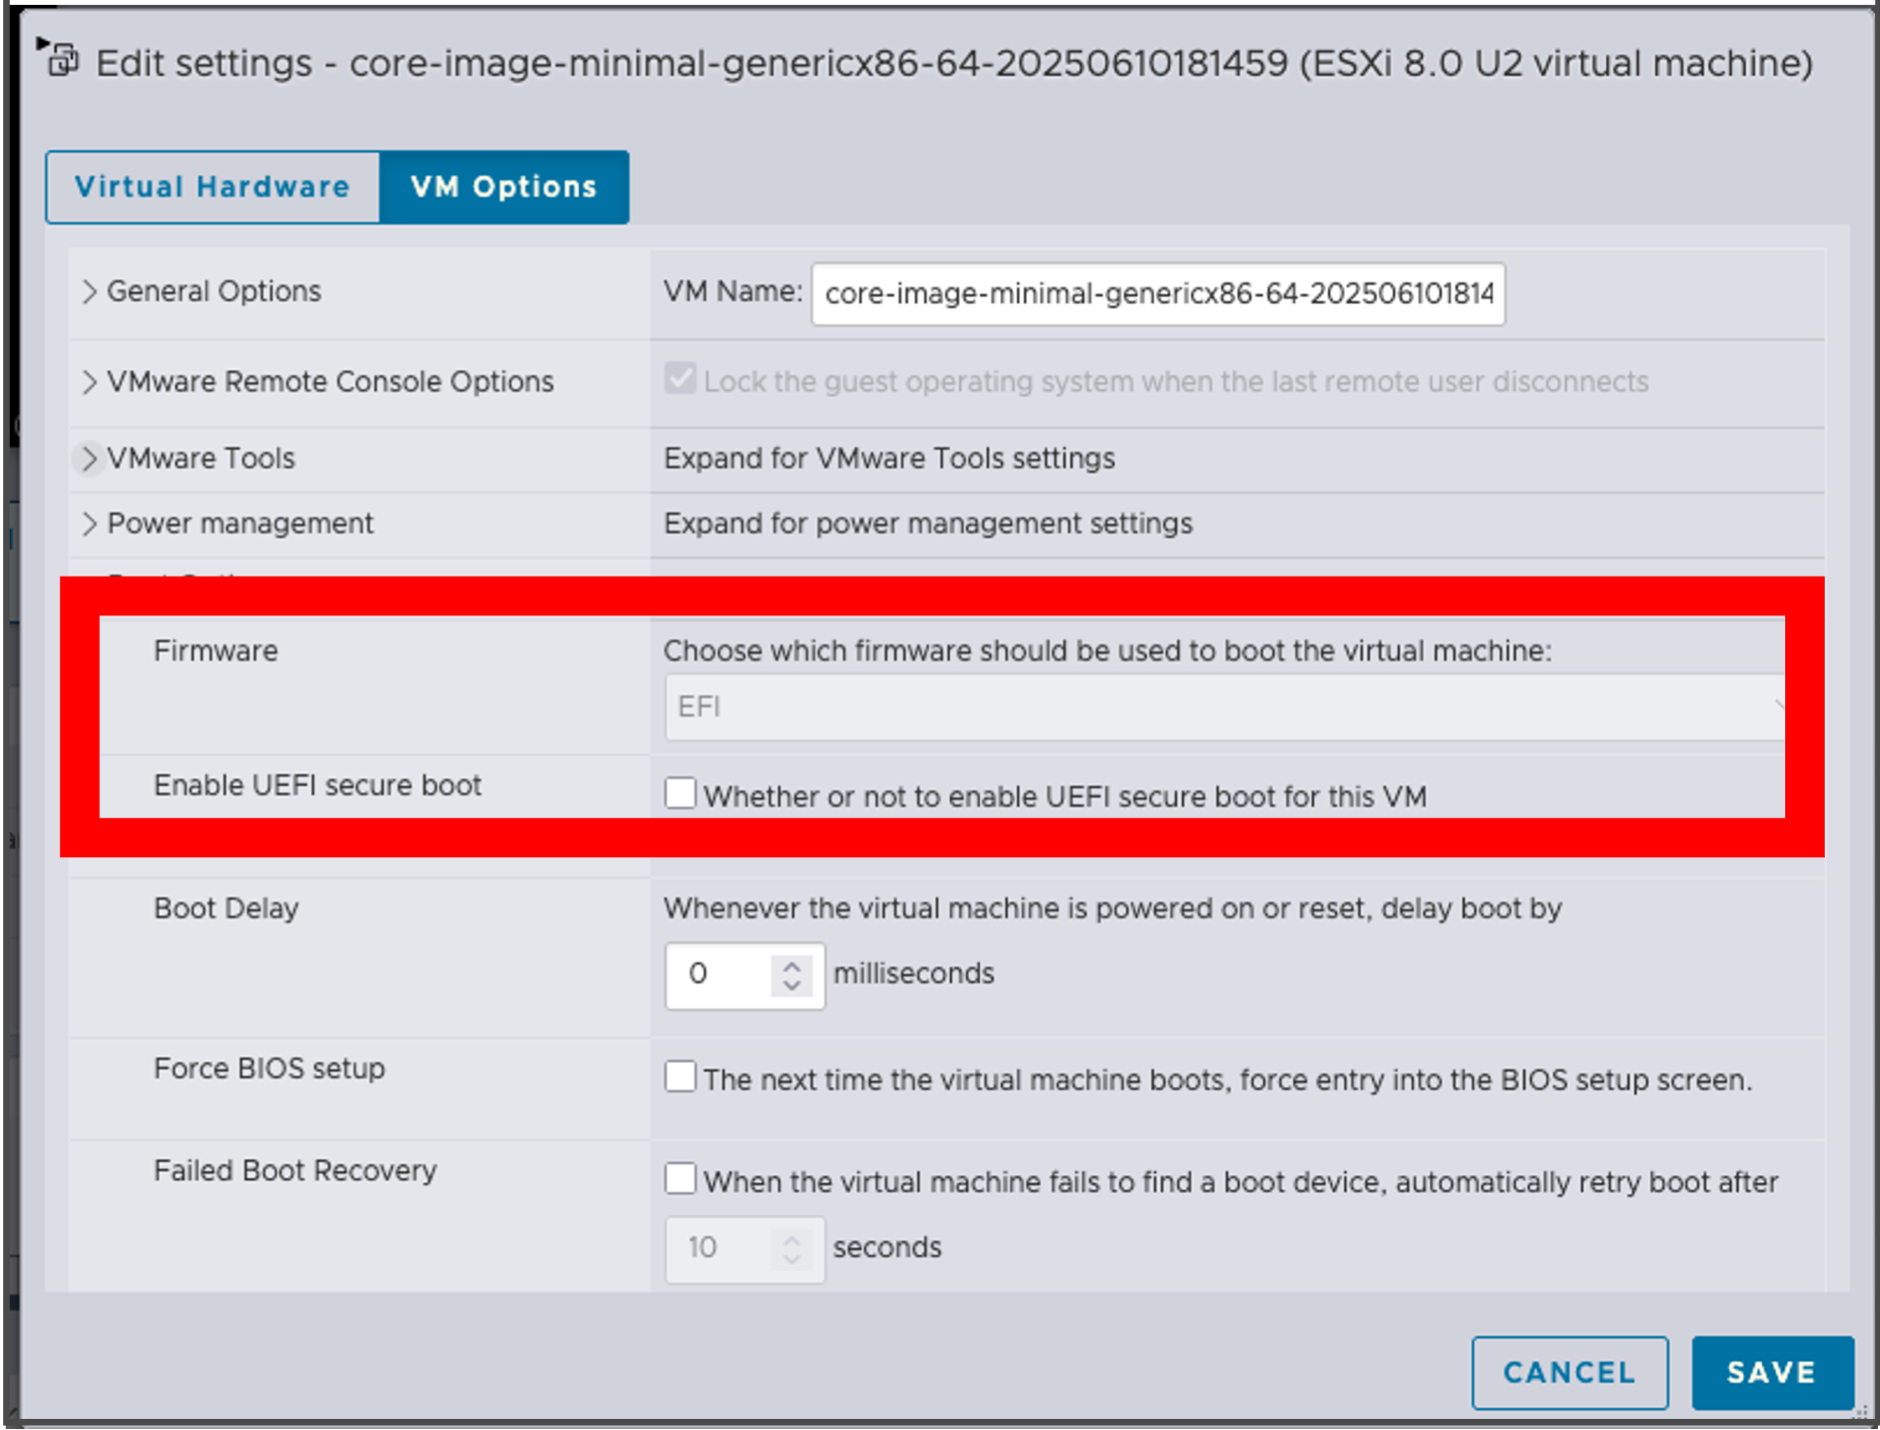The image size is (1880, 1430).
Task: Increase retry seconds with the up arrow
Action: [x=792, y=1240]
